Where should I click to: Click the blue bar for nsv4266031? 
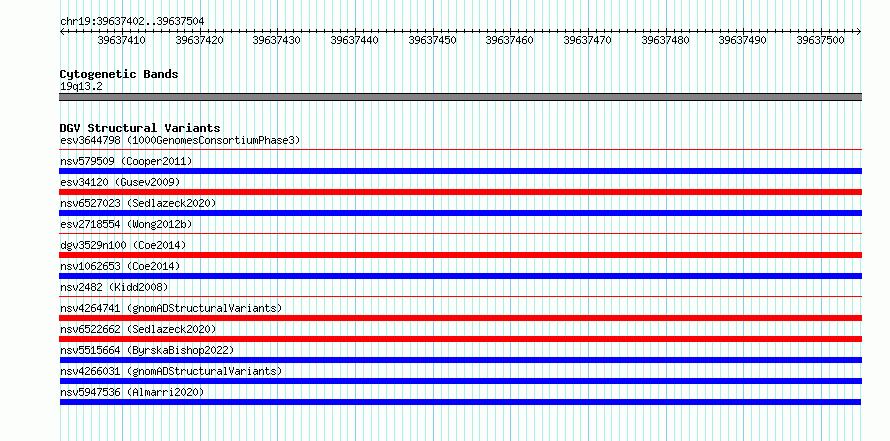460,381
